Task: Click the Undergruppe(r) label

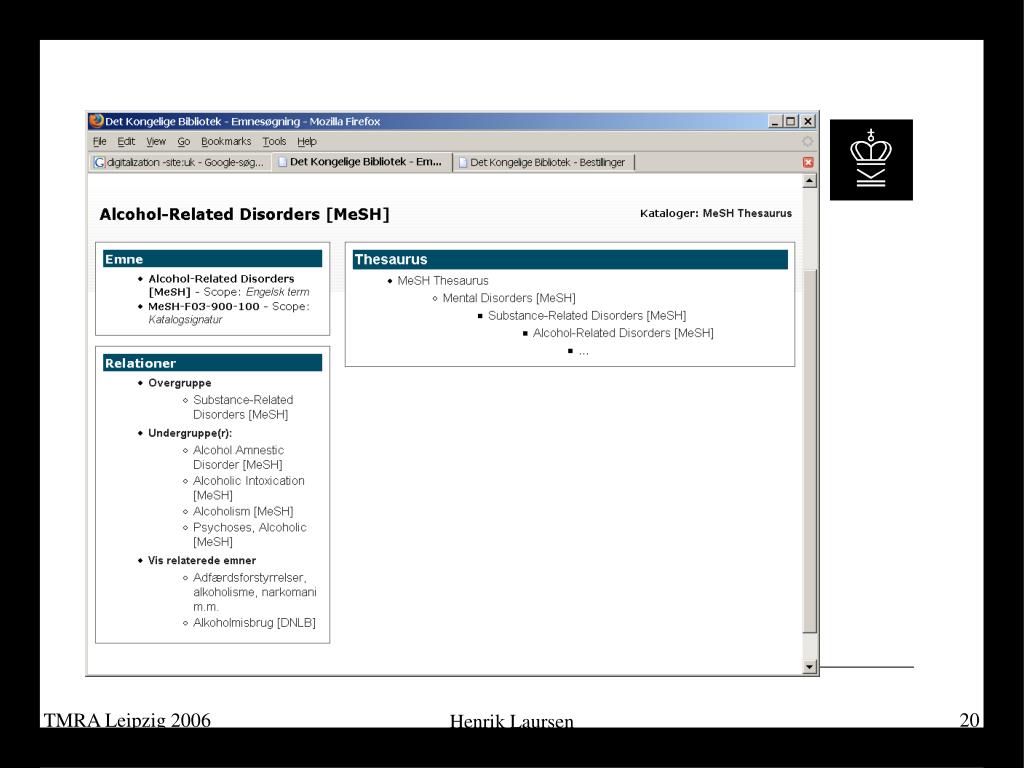Action: pos(190,433)
